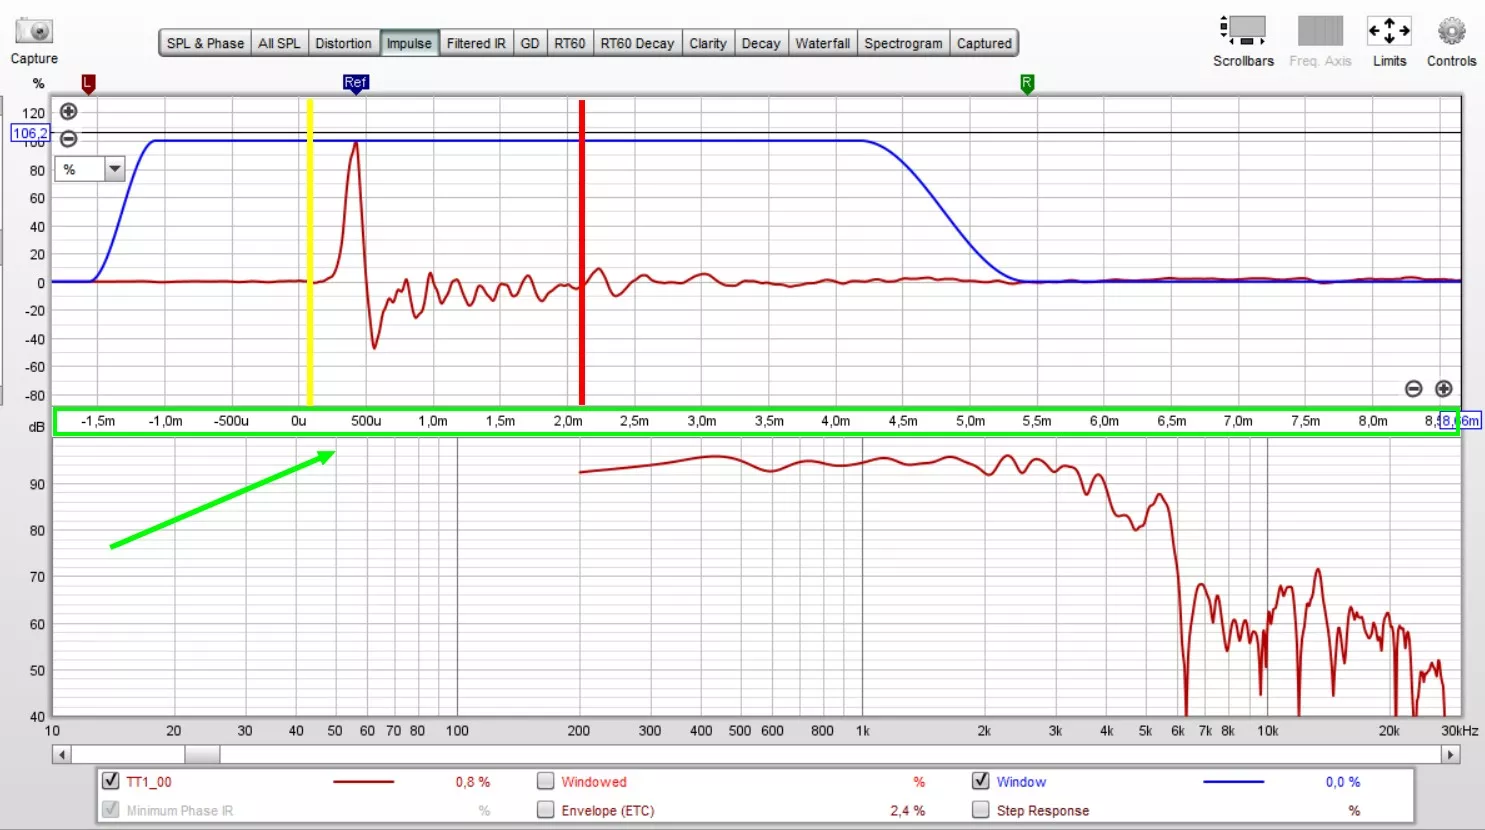This screenshot has width=1485, height=830.
Task: Zoom out horizontally with bottom-right minus icon
Action: tap(1413, 389)
